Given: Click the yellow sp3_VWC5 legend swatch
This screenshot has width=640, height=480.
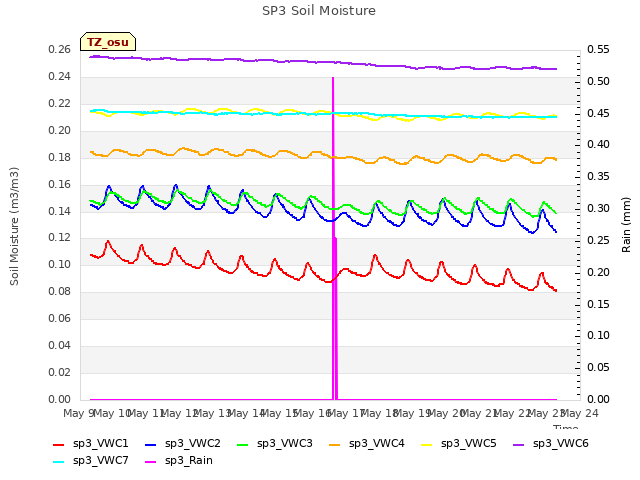Looking at the screenshot, I should pos(427,444).
